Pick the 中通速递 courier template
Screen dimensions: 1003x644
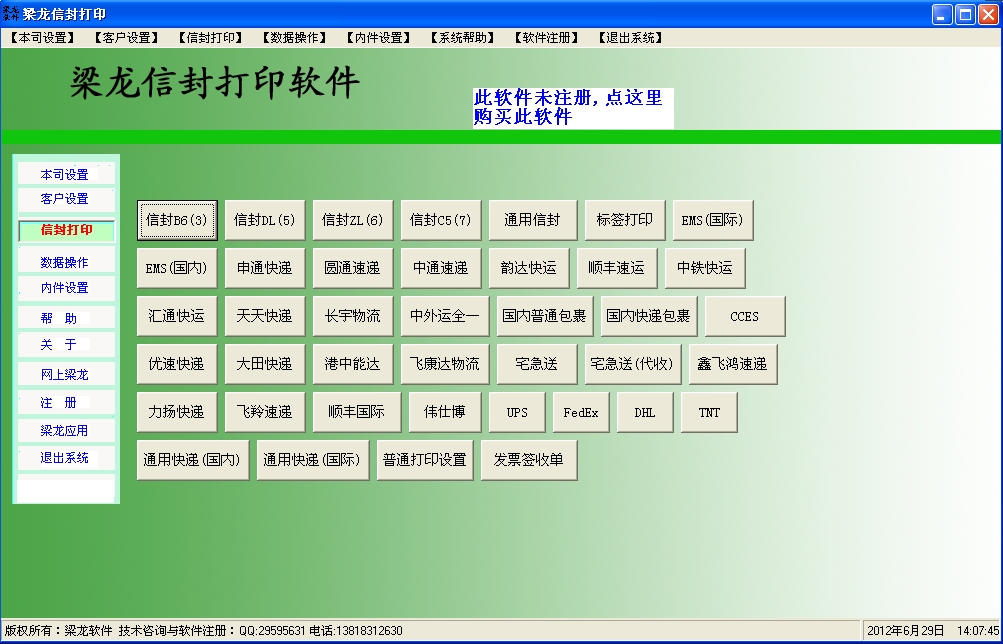coord(441,268)
